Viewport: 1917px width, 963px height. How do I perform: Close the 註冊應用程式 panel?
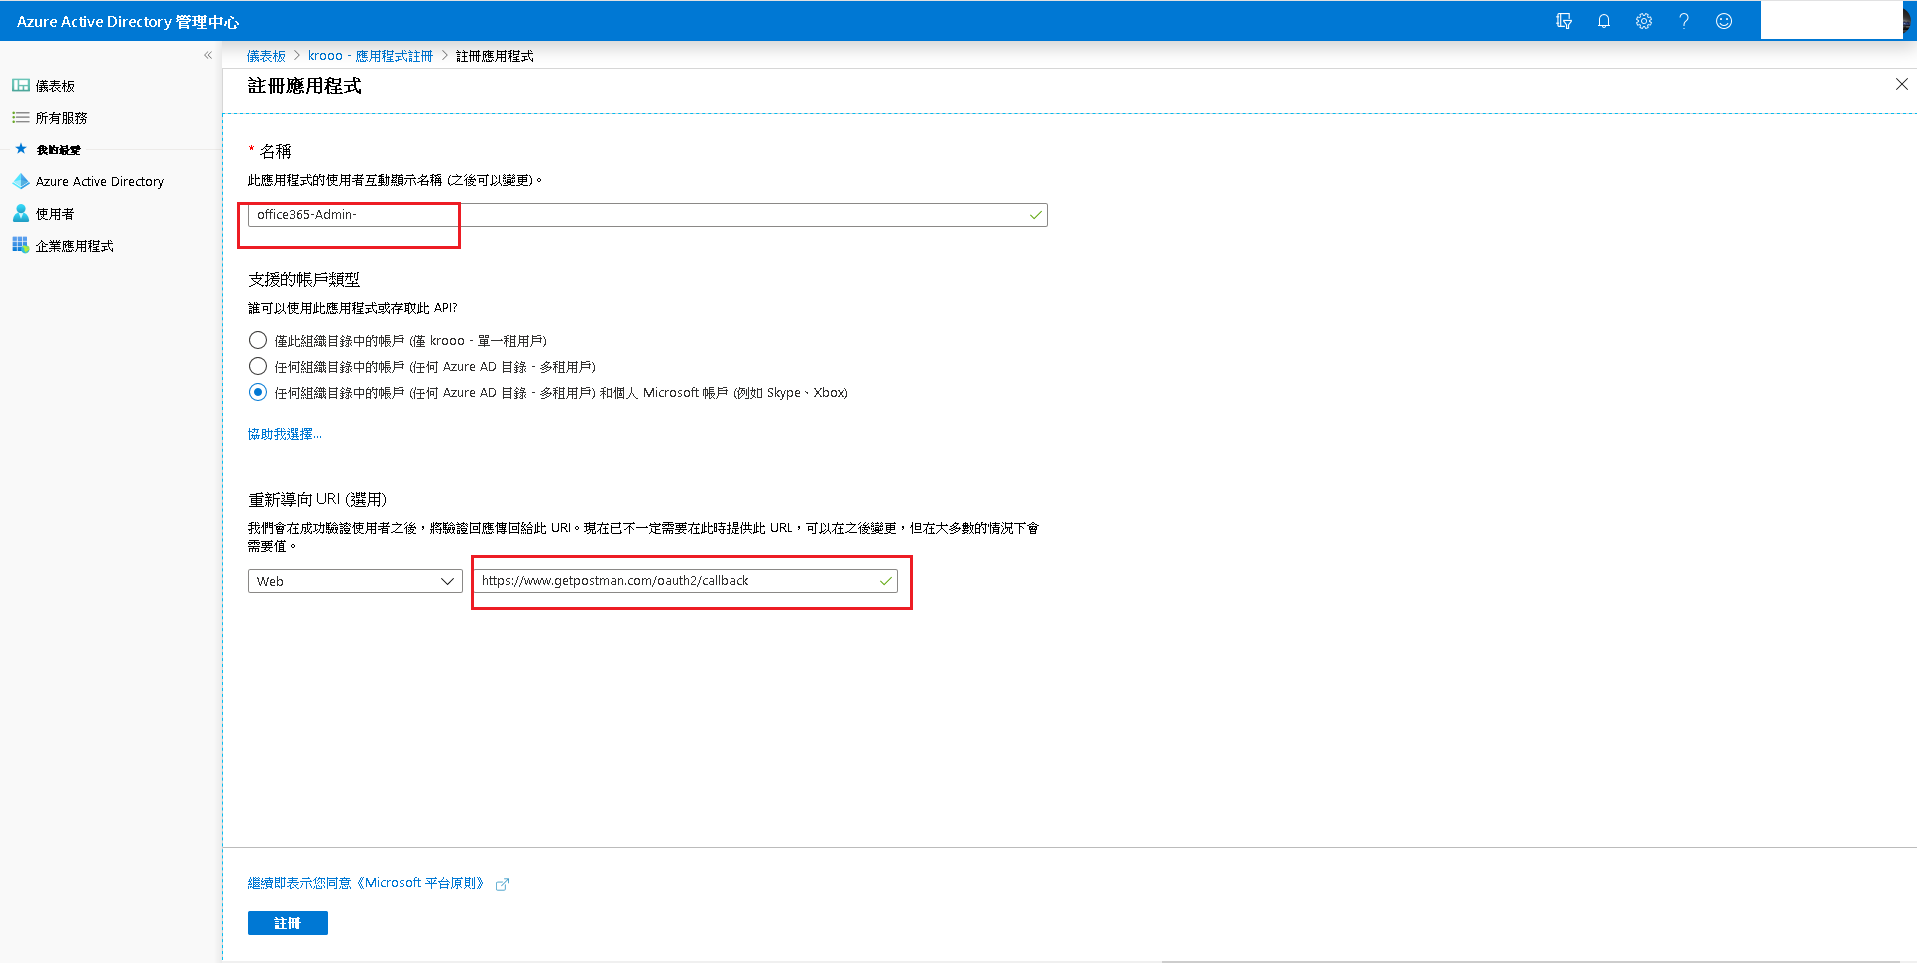(1901, 85)
